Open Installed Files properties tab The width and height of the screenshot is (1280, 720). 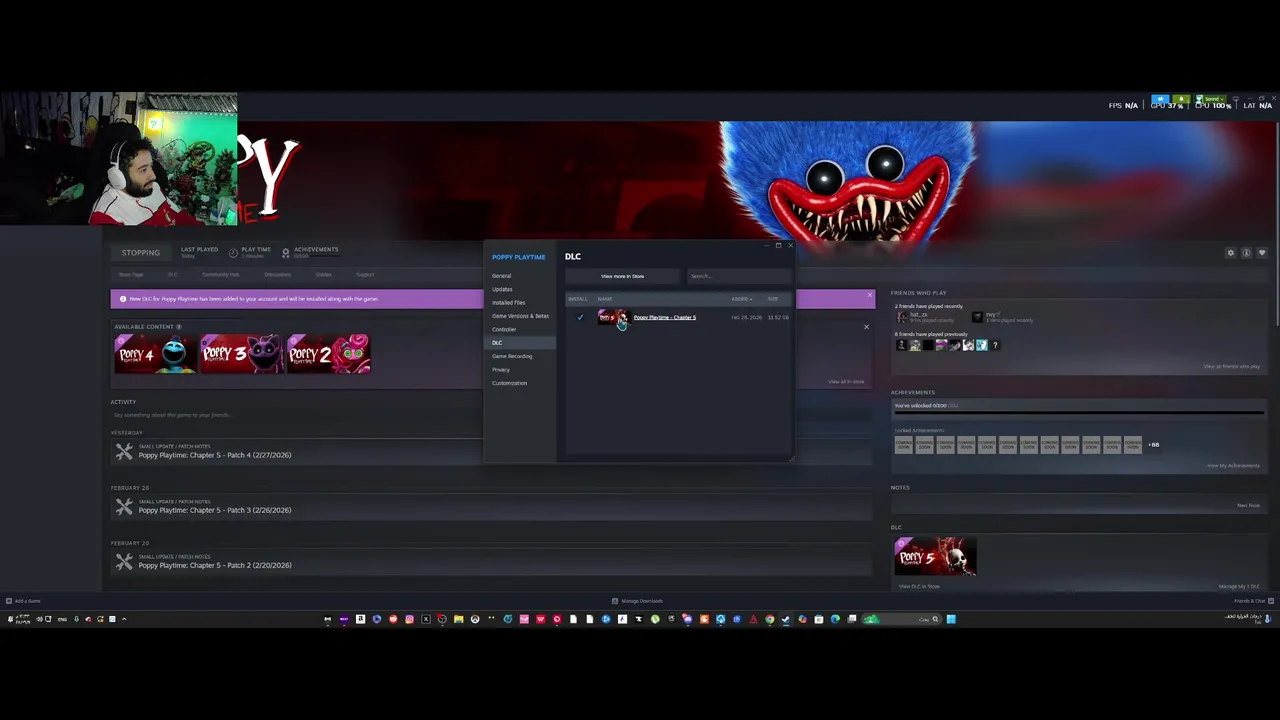508,302
